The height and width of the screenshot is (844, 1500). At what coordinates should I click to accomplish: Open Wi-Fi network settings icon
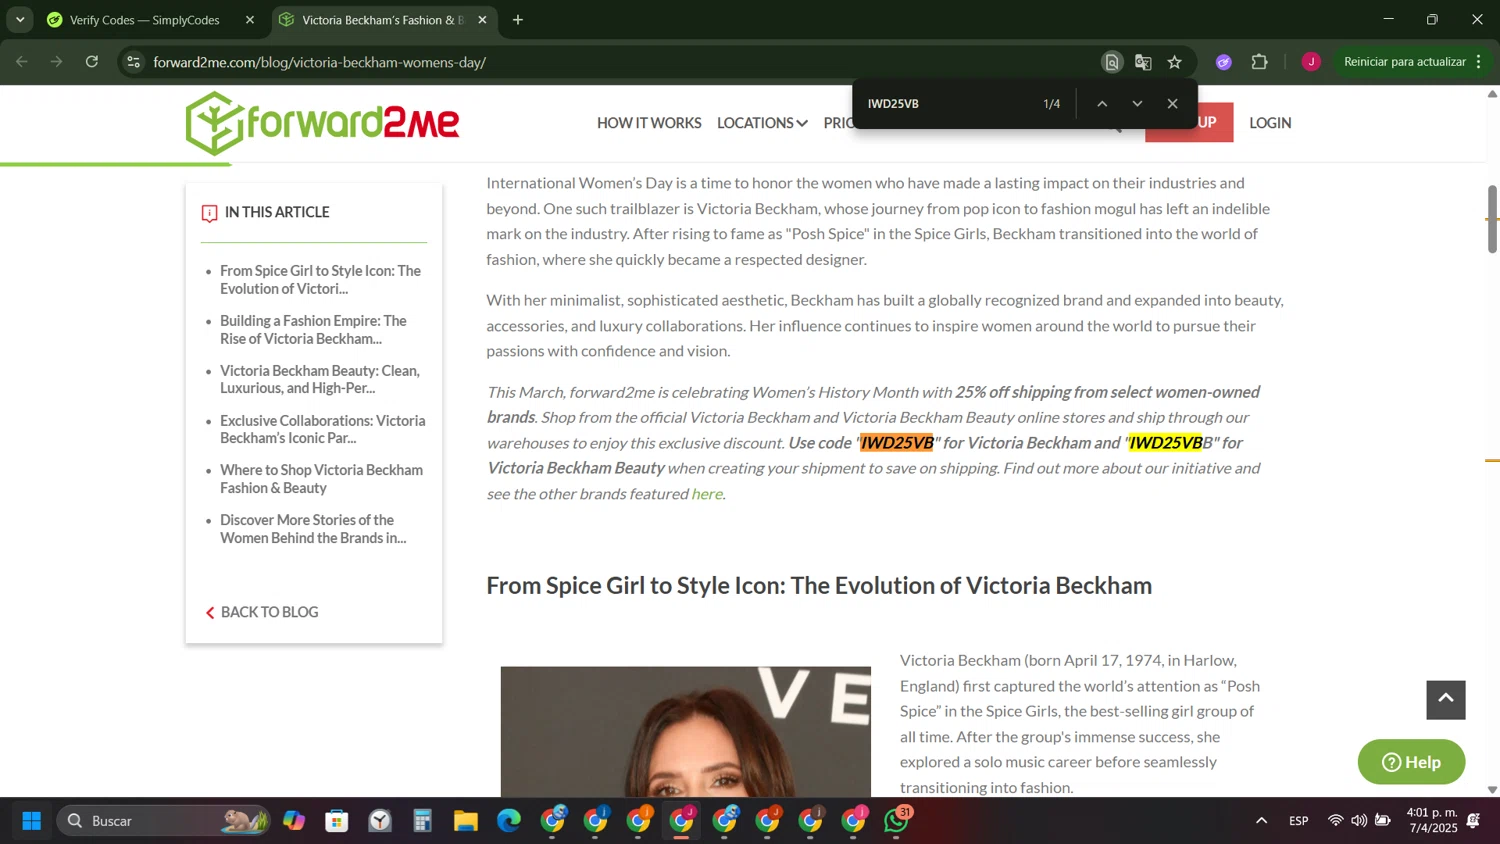(1335, 821)
